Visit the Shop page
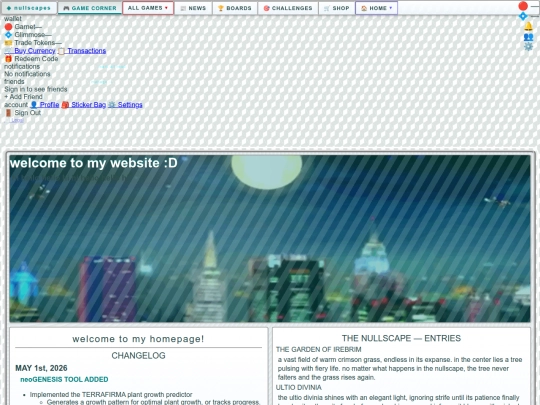The height and width of the screenshot is (405, 540). [336, 8]
